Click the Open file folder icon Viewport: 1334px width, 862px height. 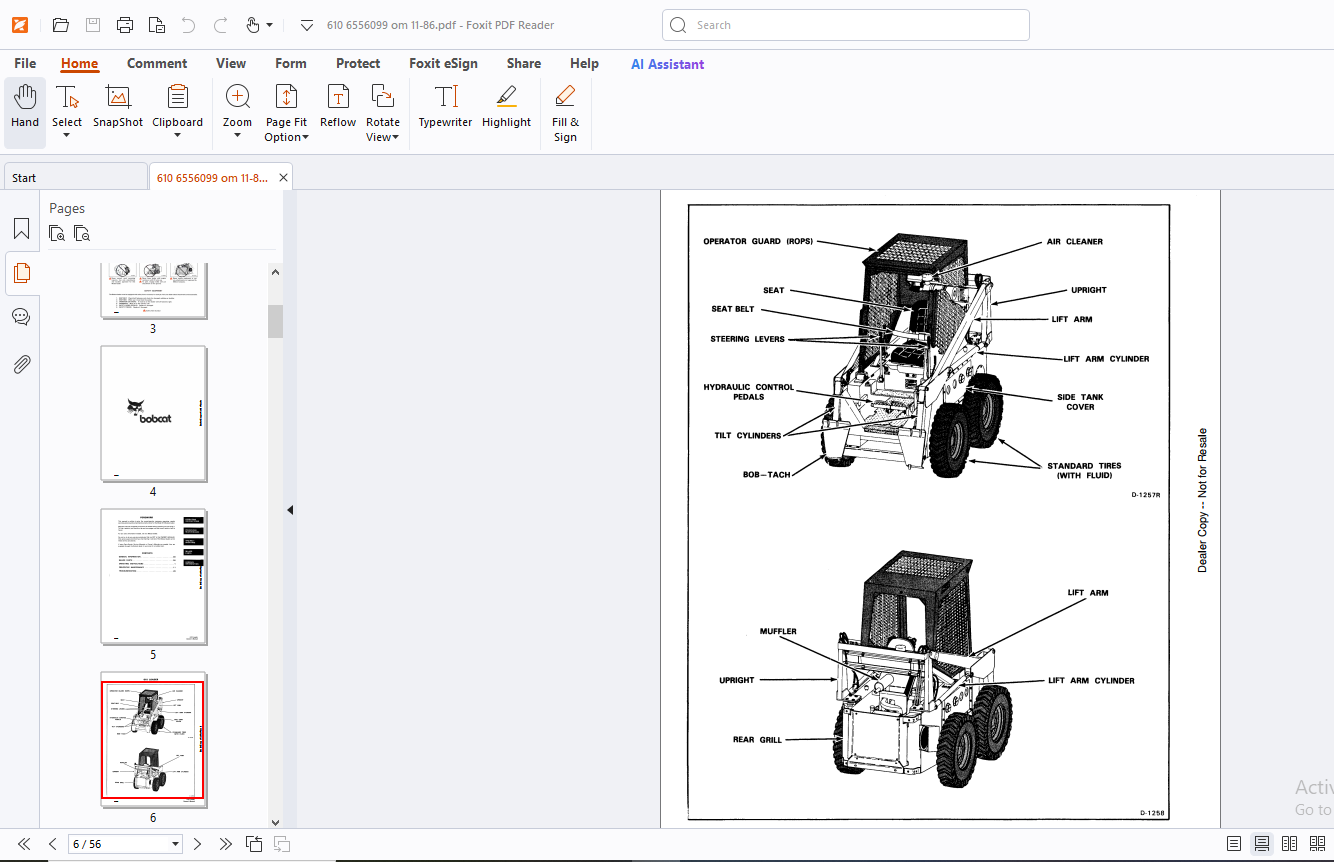pos(61,25)
